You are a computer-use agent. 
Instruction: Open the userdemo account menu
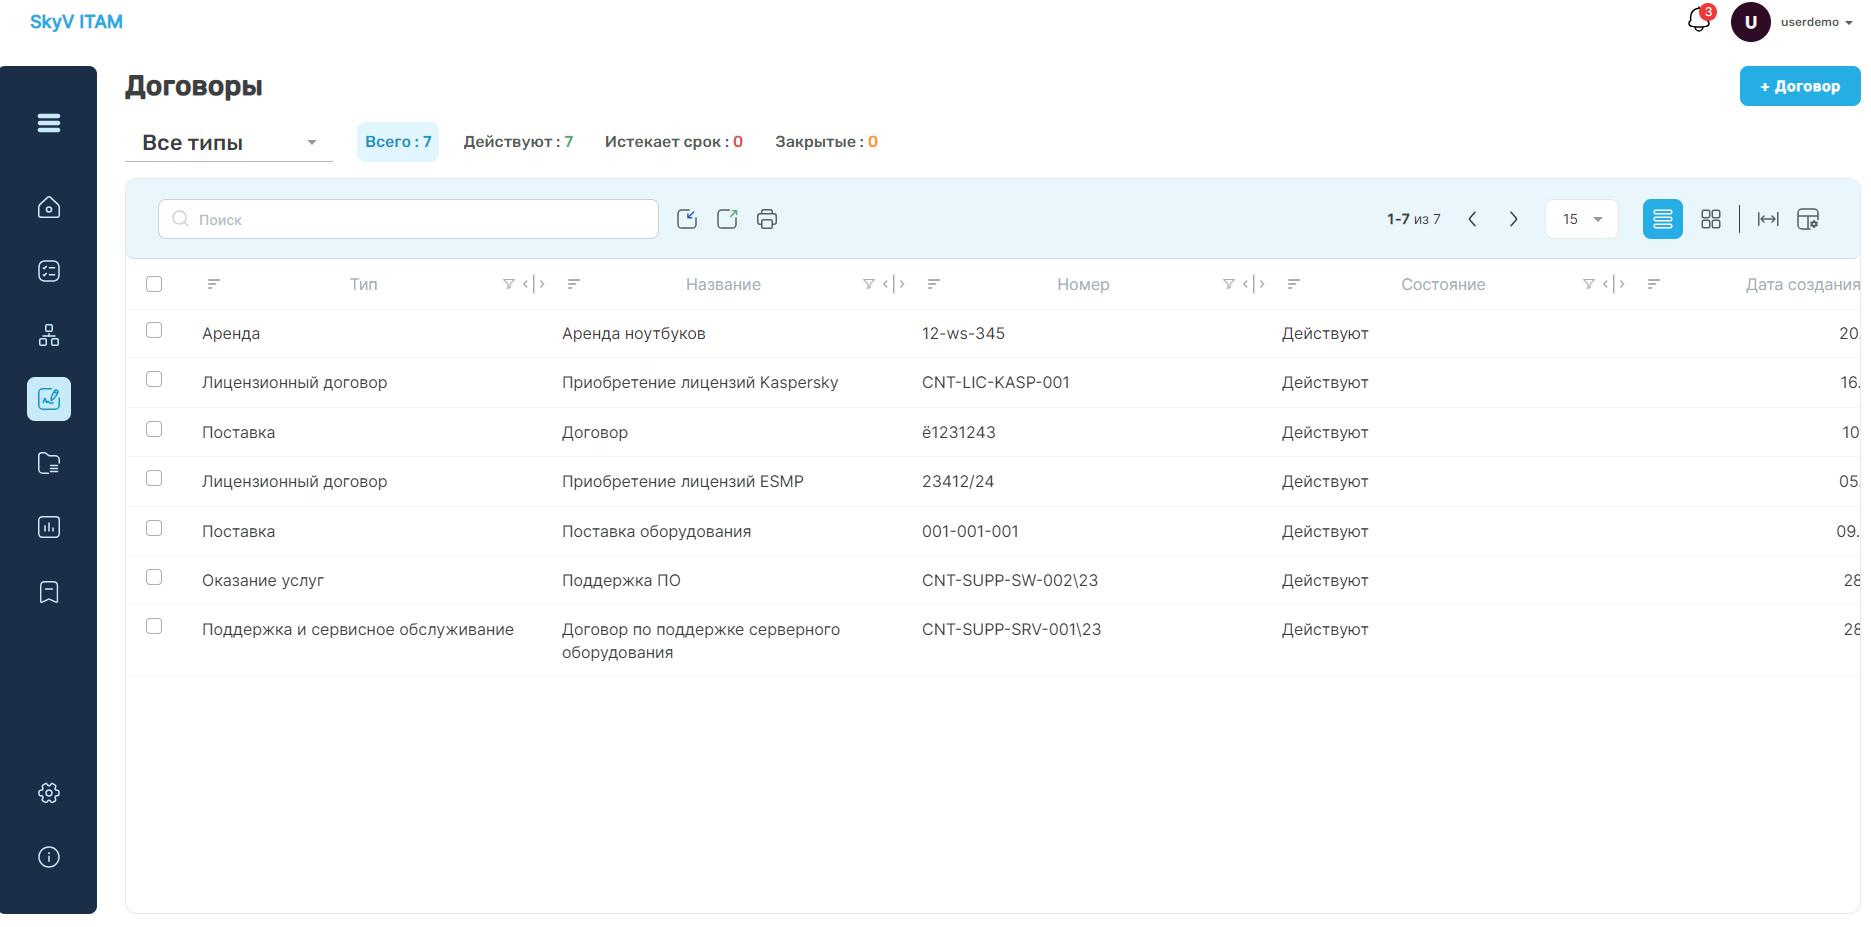click(x=1816, y=22)
